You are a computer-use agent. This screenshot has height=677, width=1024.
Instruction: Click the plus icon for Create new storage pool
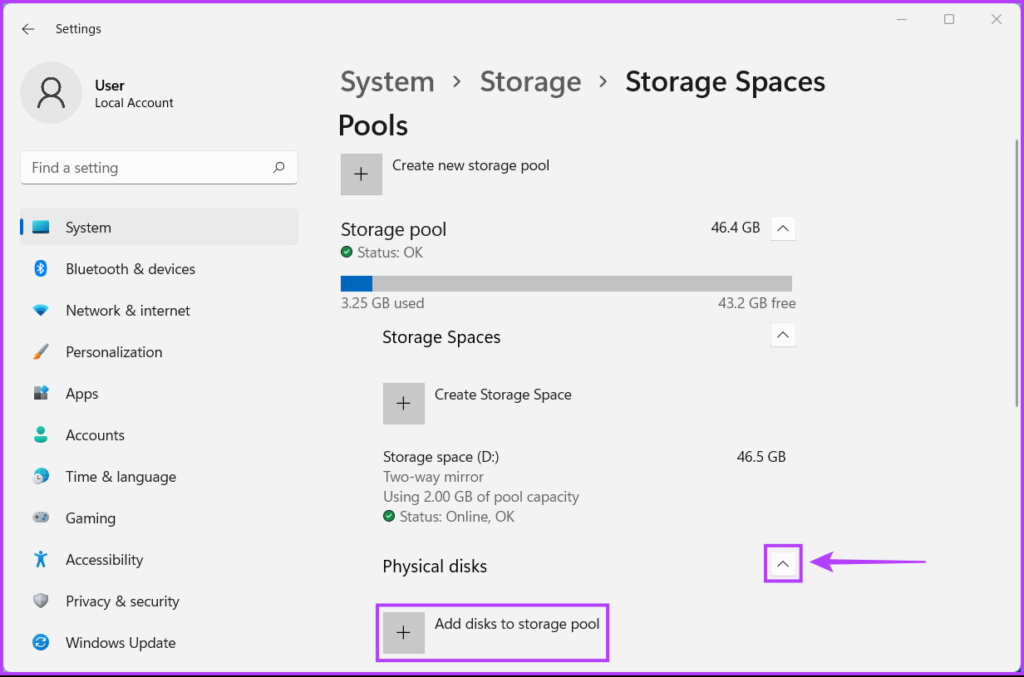pyautogui.click(x=361, y=174)
